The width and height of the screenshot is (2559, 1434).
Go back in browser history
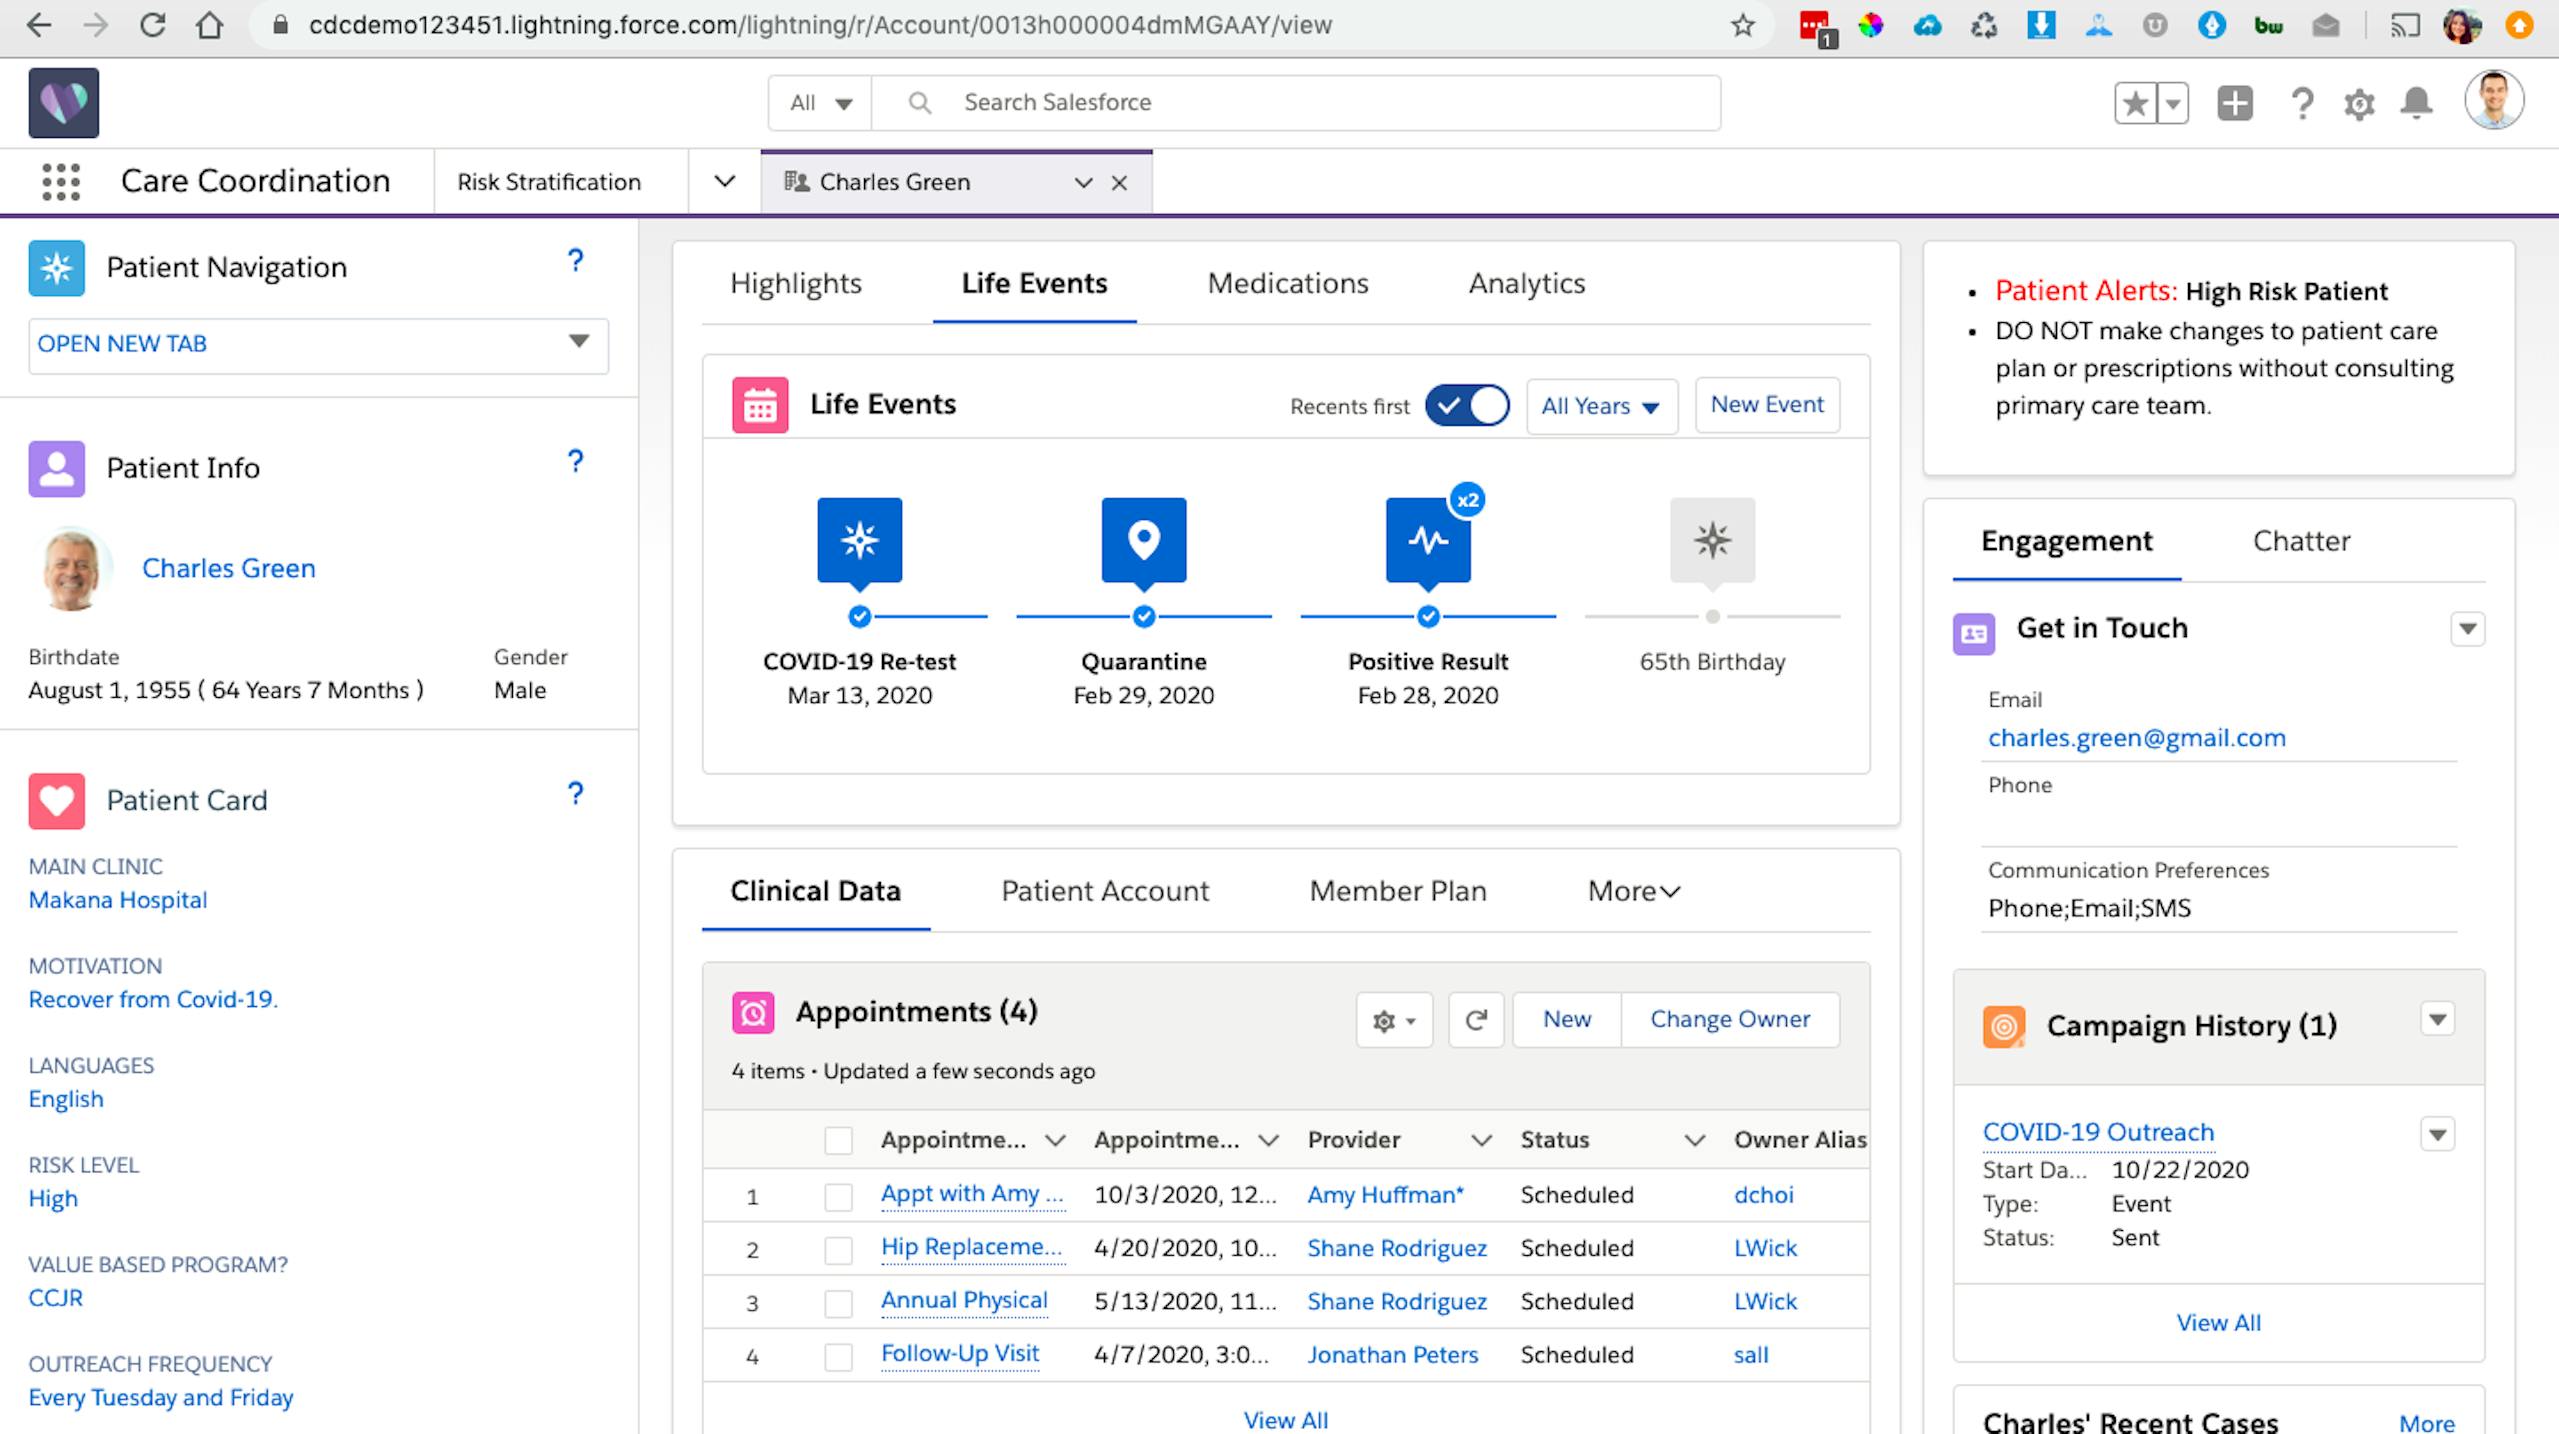38,25
